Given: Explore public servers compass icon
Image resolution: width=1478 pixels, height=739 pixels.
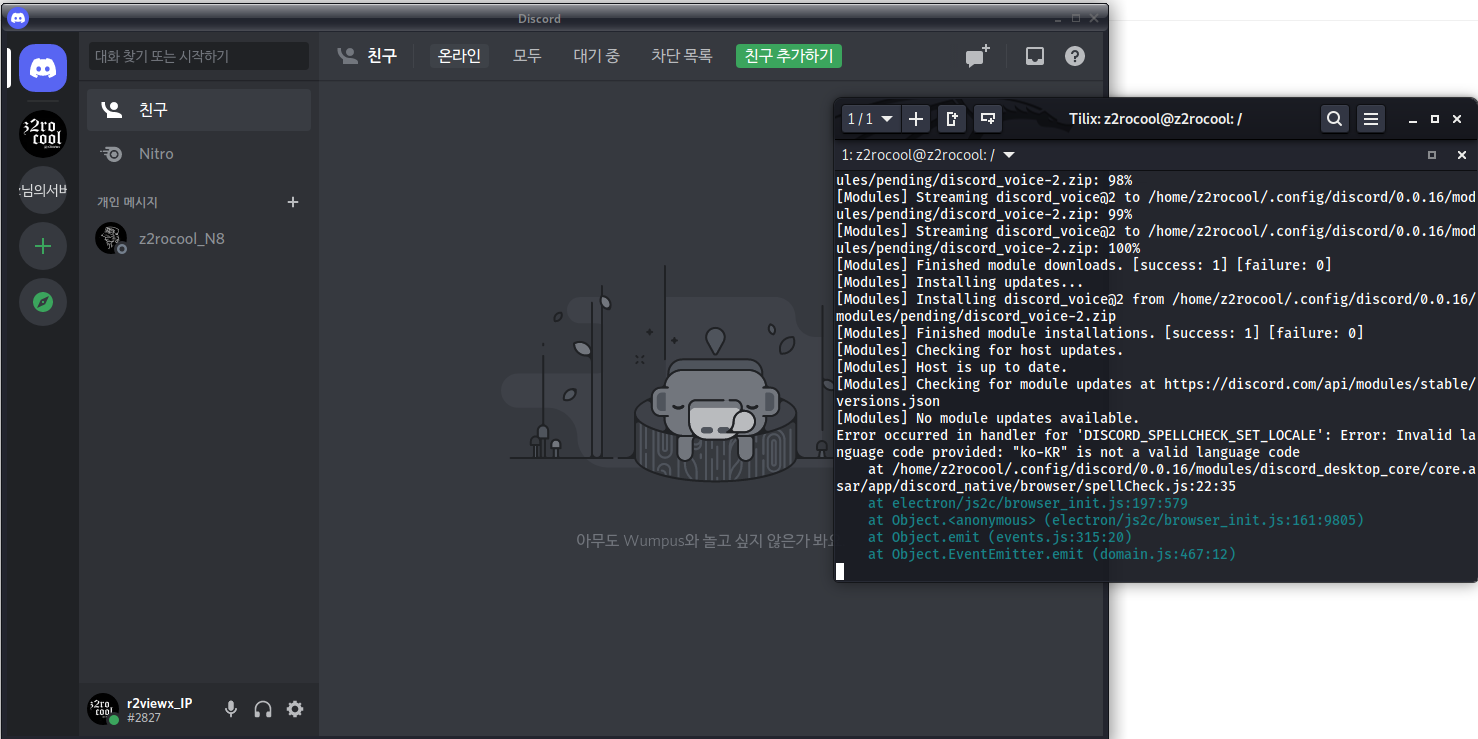Looking at the screenshot, I should point(43,302).
